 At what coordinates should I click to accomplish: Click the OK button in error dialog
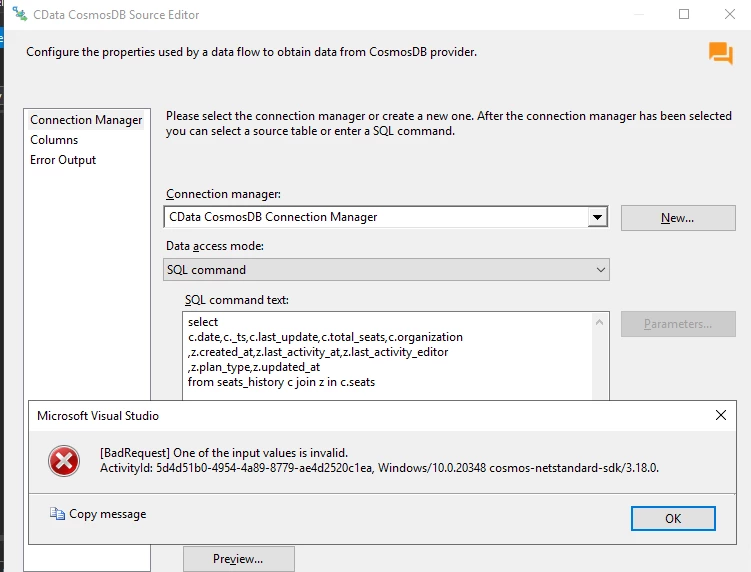tap(673, 518)
